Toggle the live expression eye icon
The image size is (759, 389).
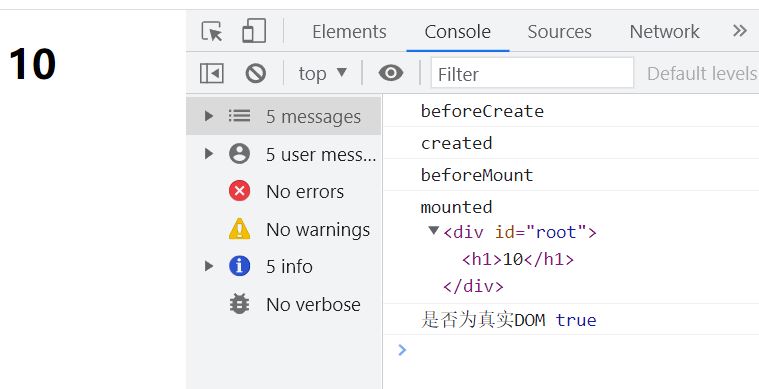click(391, 74)
